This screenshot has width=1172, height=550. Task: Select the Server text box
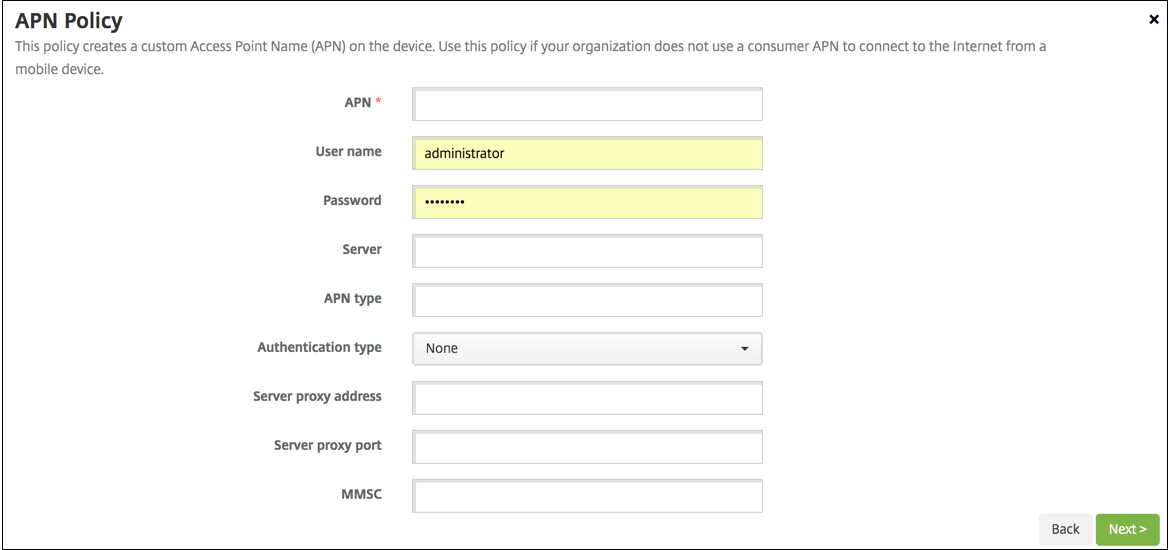point(587,251)
